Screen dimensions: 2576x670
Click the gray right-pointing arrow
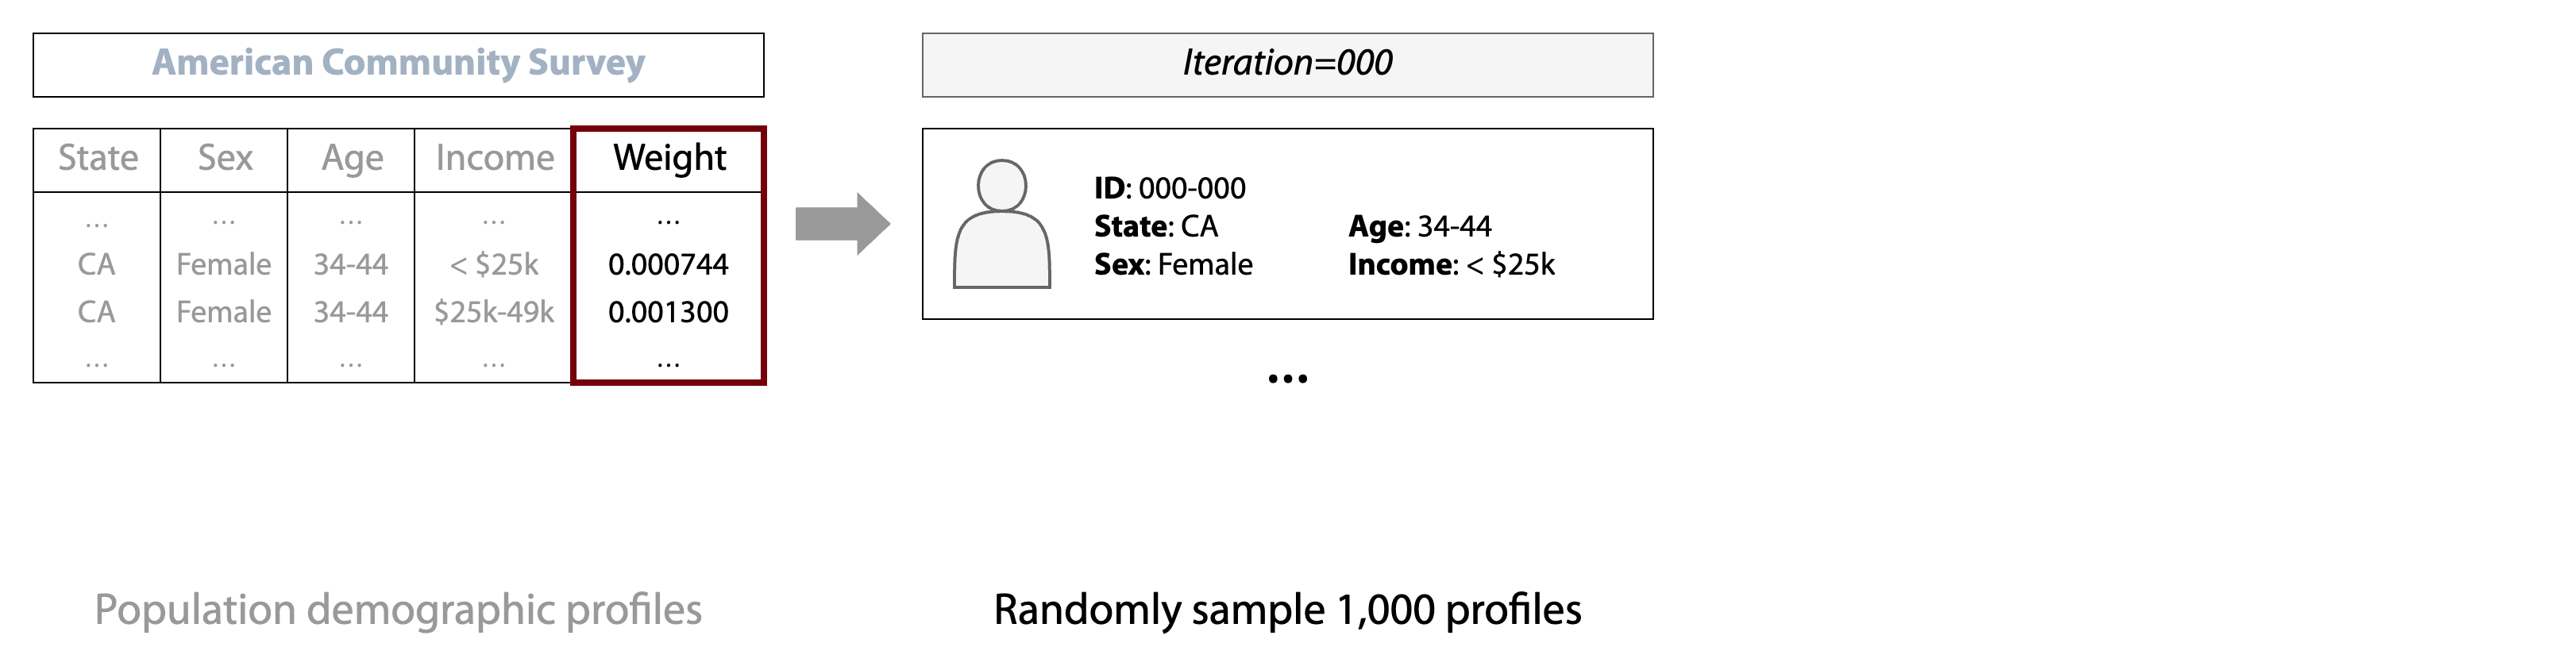click(x=842, y=224)
